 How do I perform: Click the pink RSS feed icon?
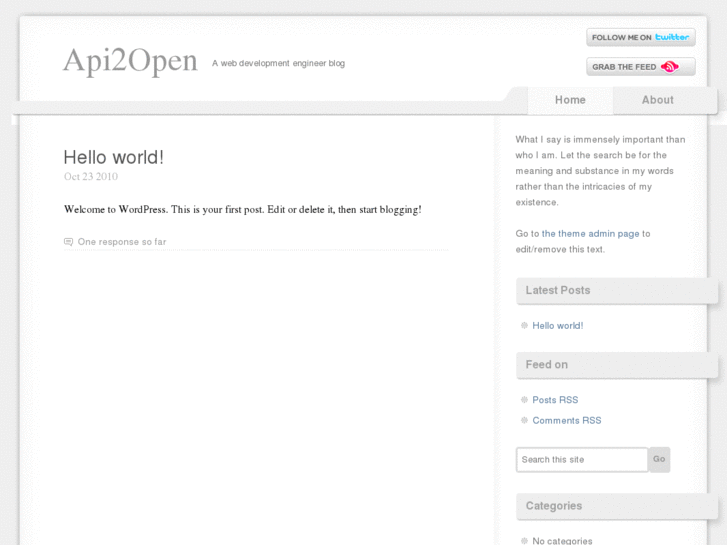pos(670,67)
